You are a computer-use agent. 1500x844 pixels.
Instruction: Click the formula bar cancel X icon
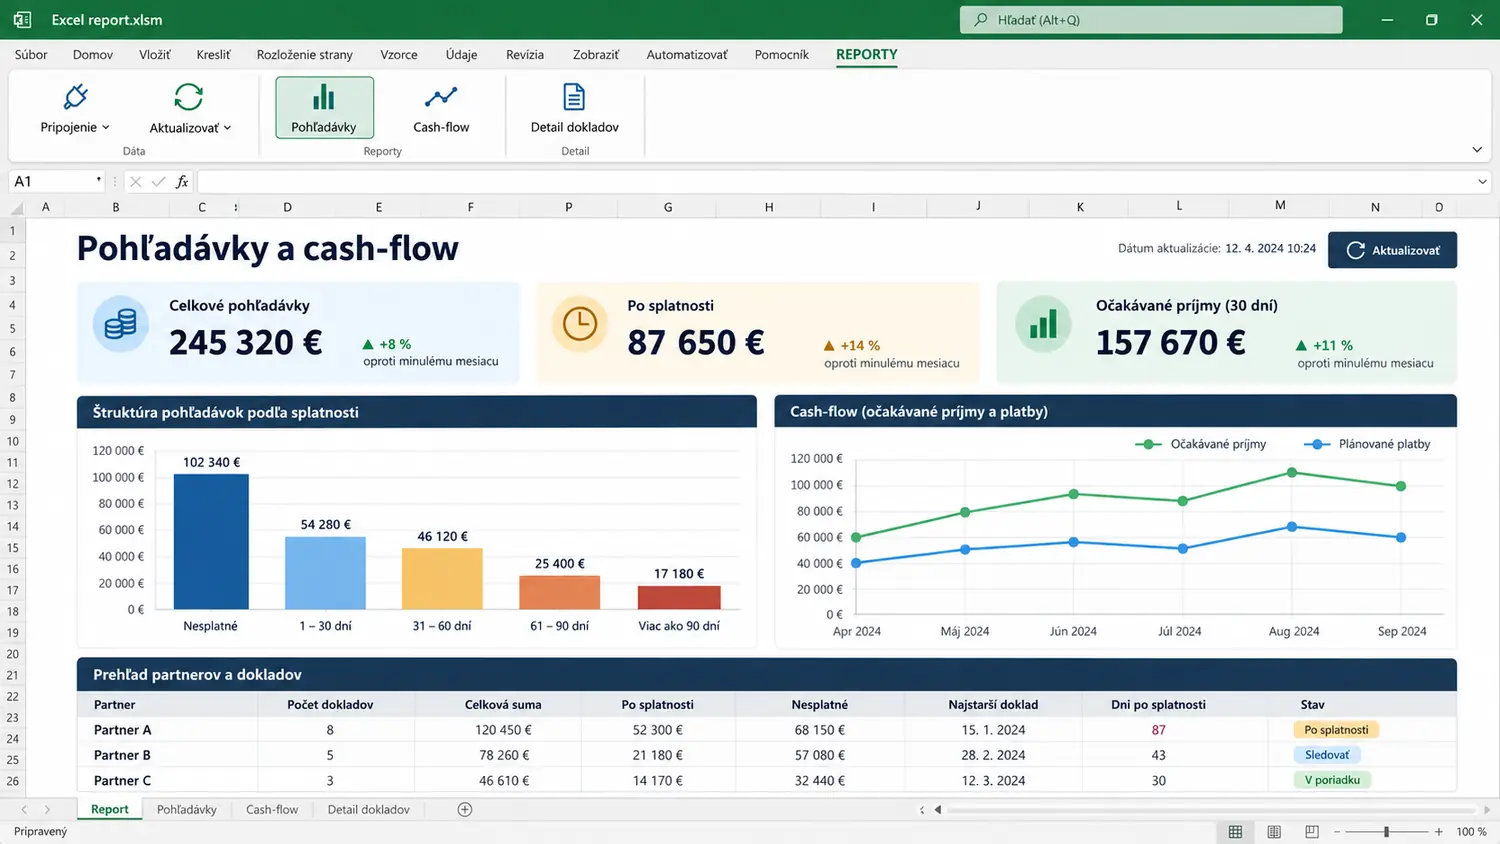pos(136,181)
